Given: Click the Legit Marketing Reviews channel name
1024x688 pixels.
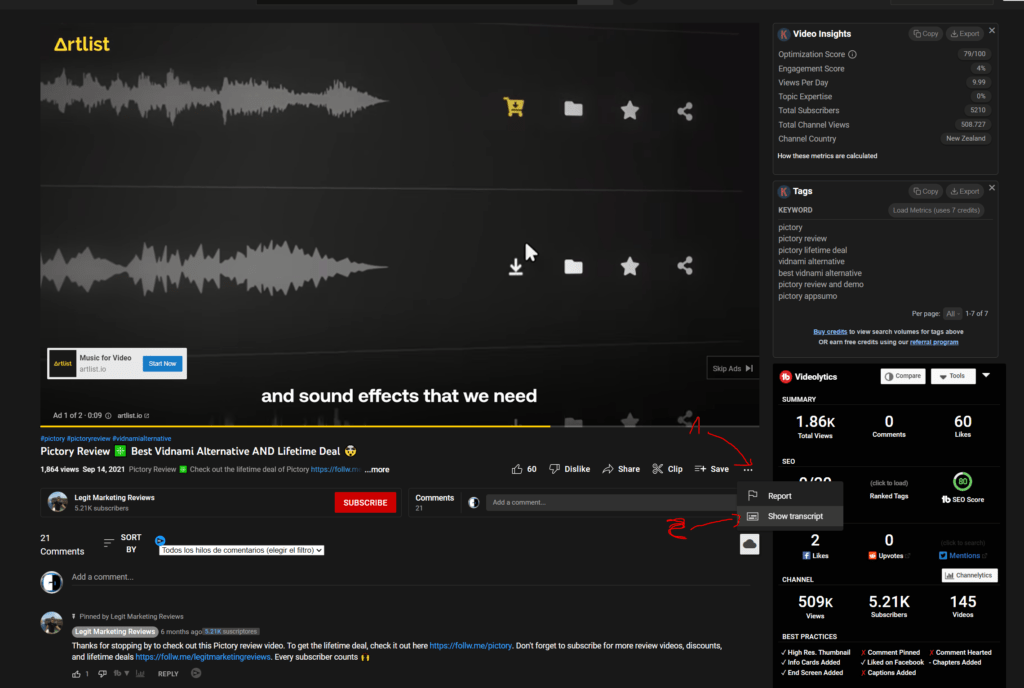Looking at the screenshot, I should 114,497.
